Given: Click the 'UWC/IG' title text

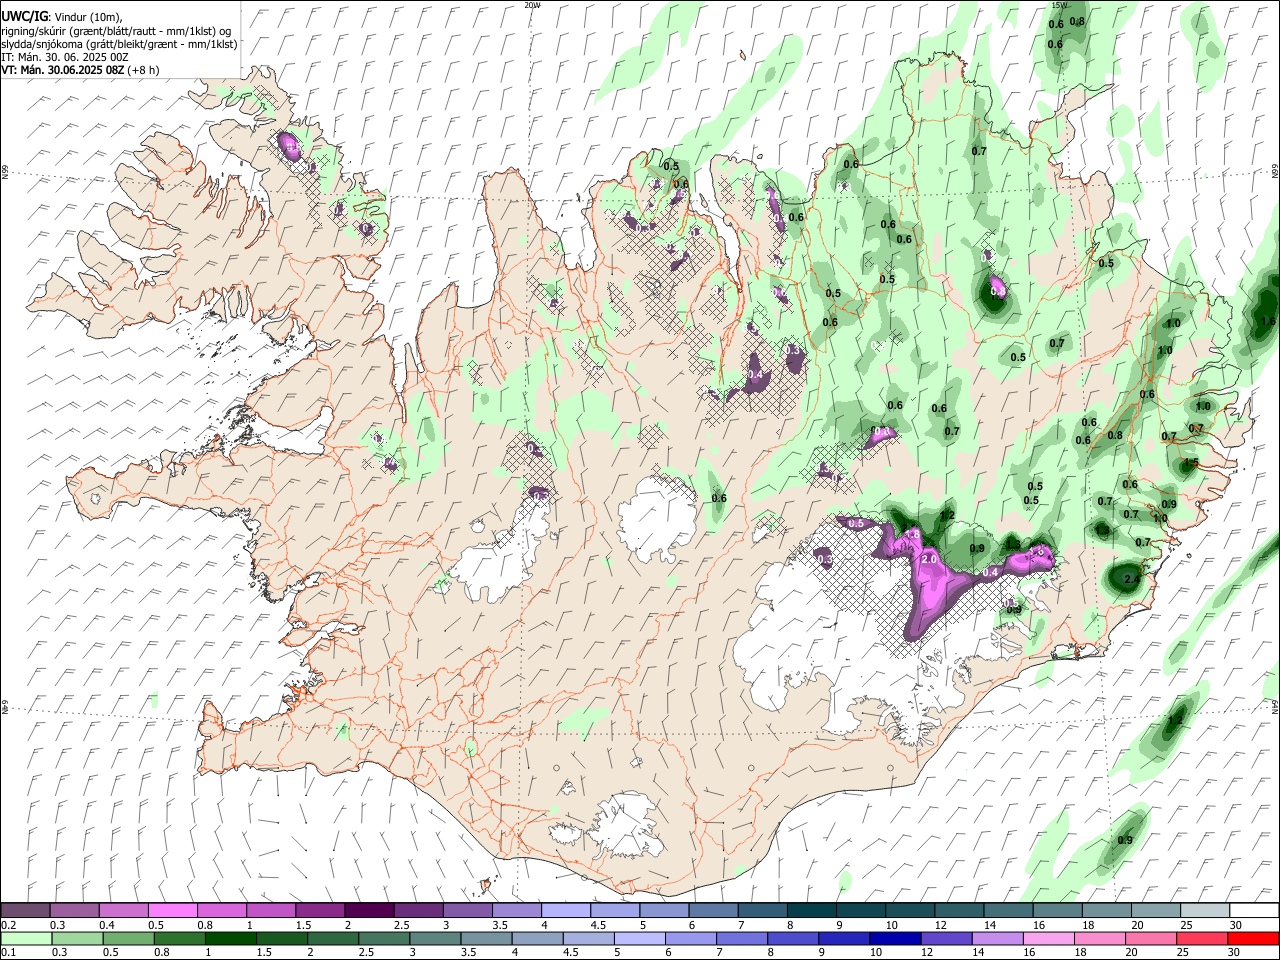Looking at the screenshot, I should pos(23,17).
